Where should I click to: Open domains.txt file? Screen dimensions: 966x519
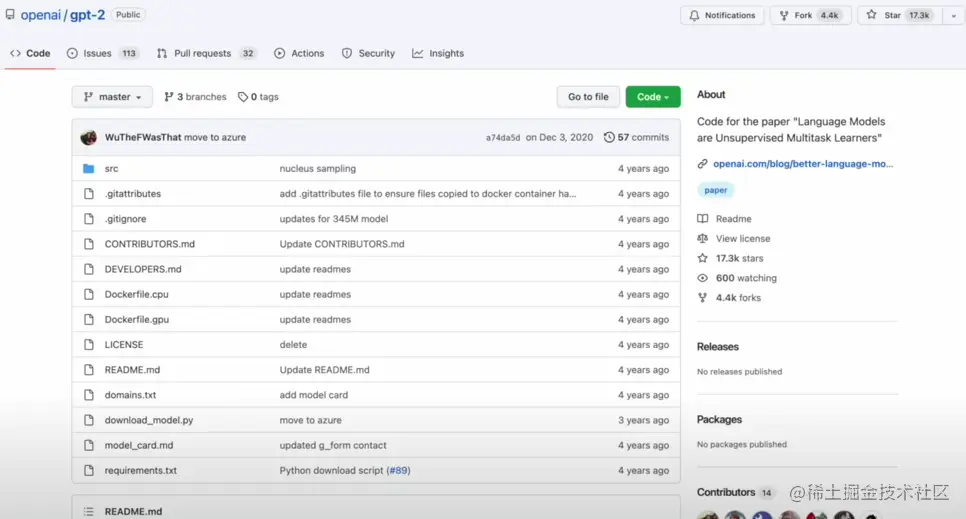click(x=130, y=395)
